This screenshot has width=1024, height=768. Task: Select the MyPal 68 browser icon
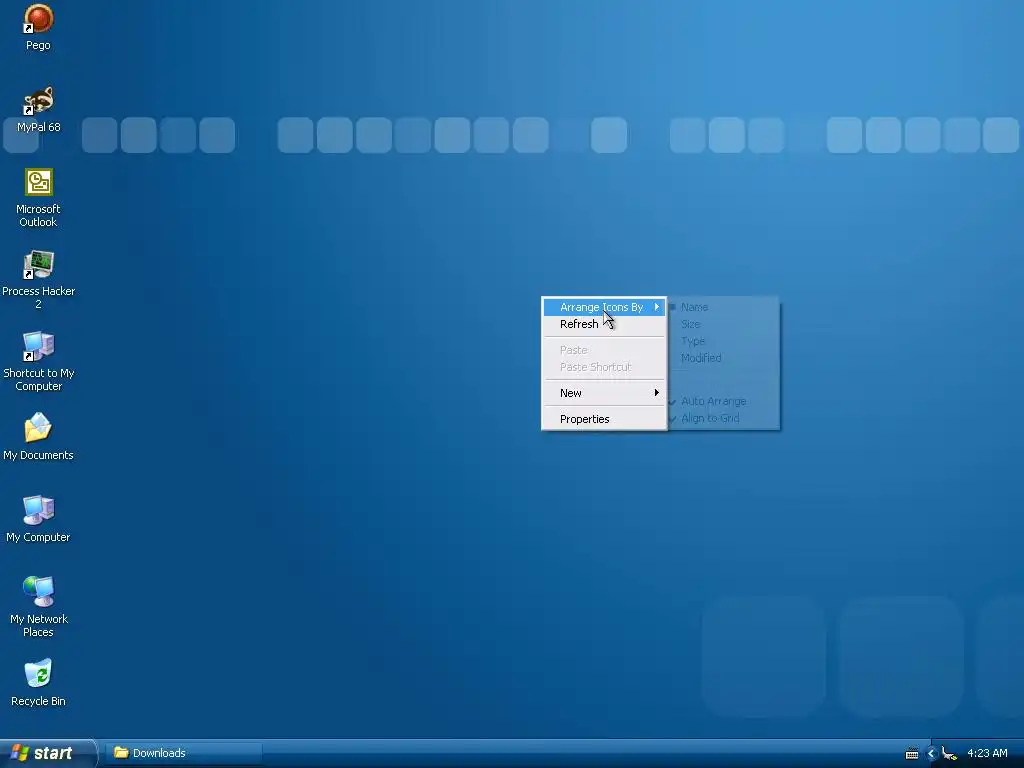point(38,101)
